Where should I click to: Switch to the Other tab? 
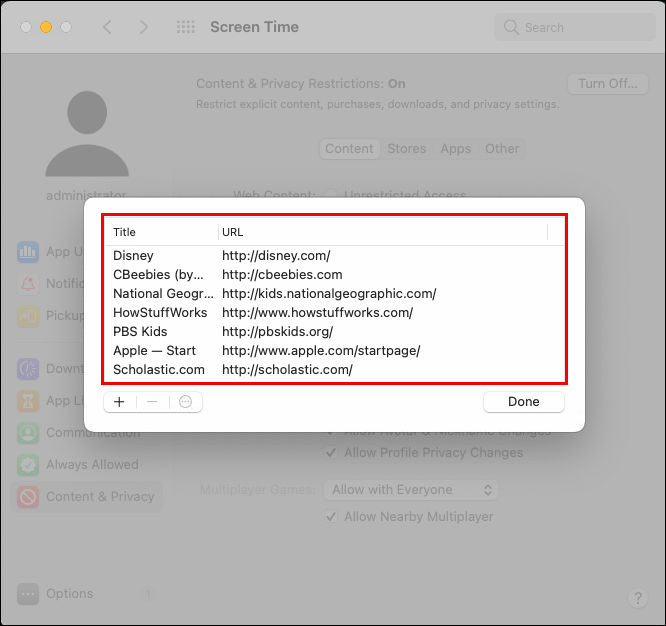502,149
